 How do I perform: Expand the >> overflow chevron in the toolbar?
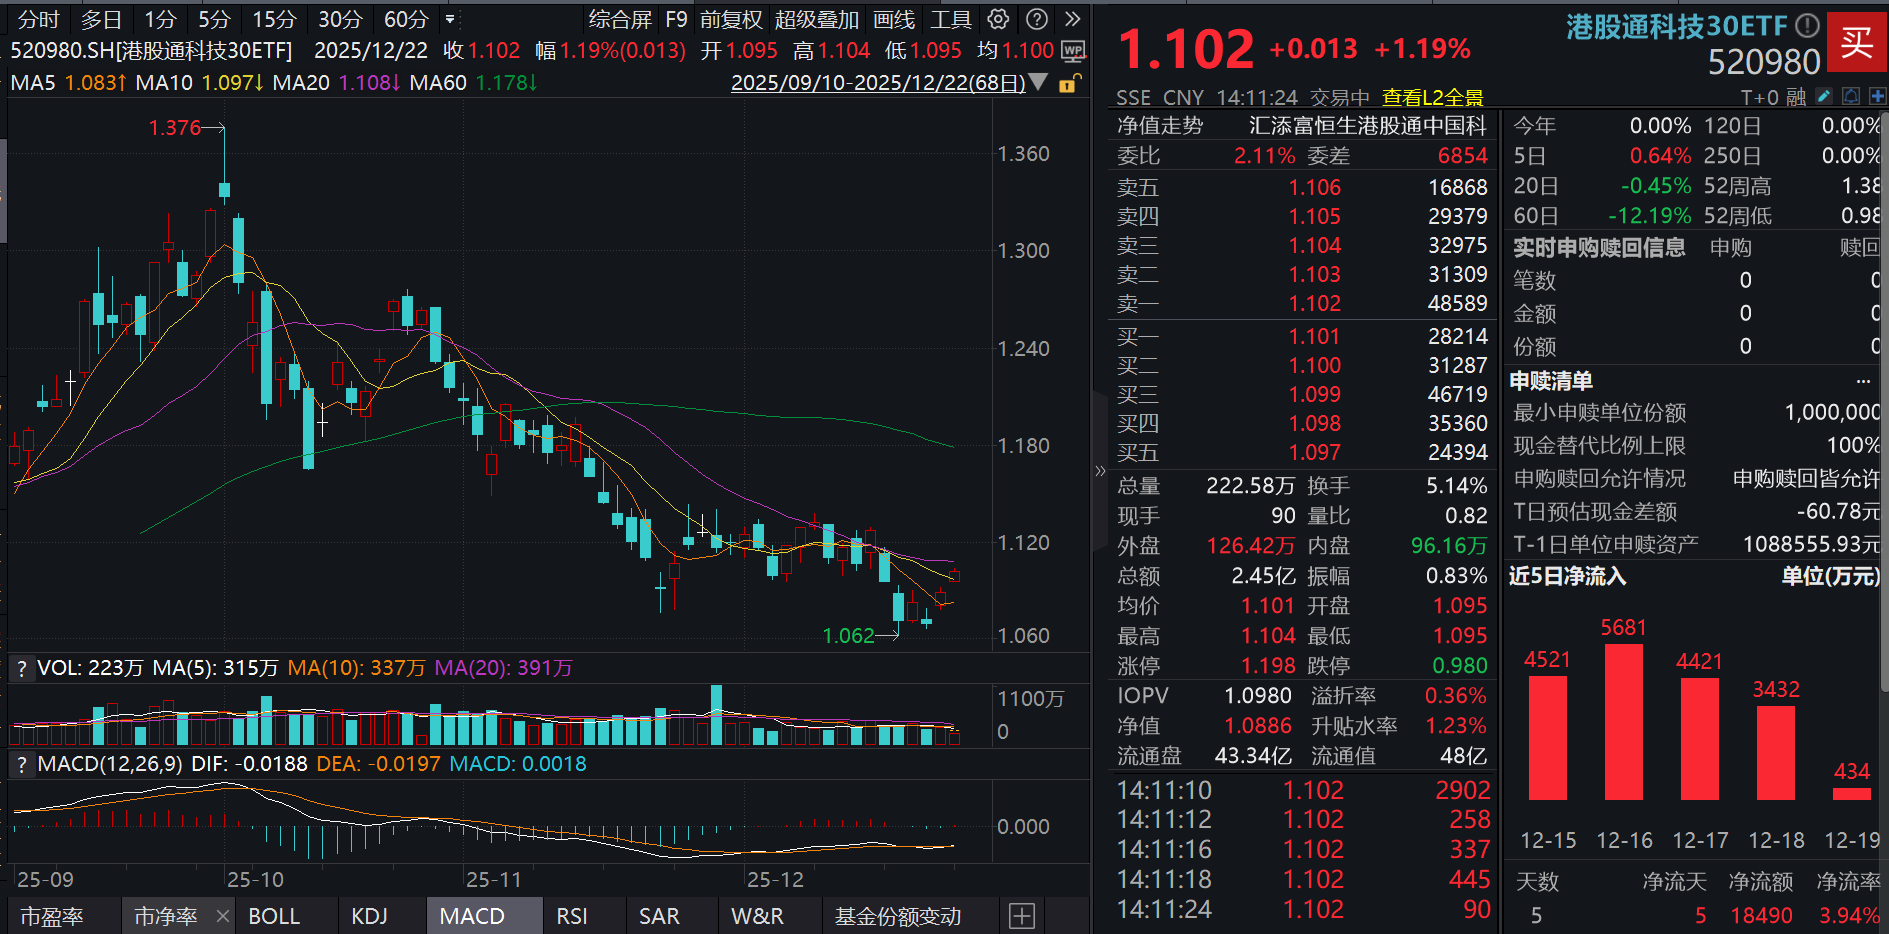tap(1071, 19)
